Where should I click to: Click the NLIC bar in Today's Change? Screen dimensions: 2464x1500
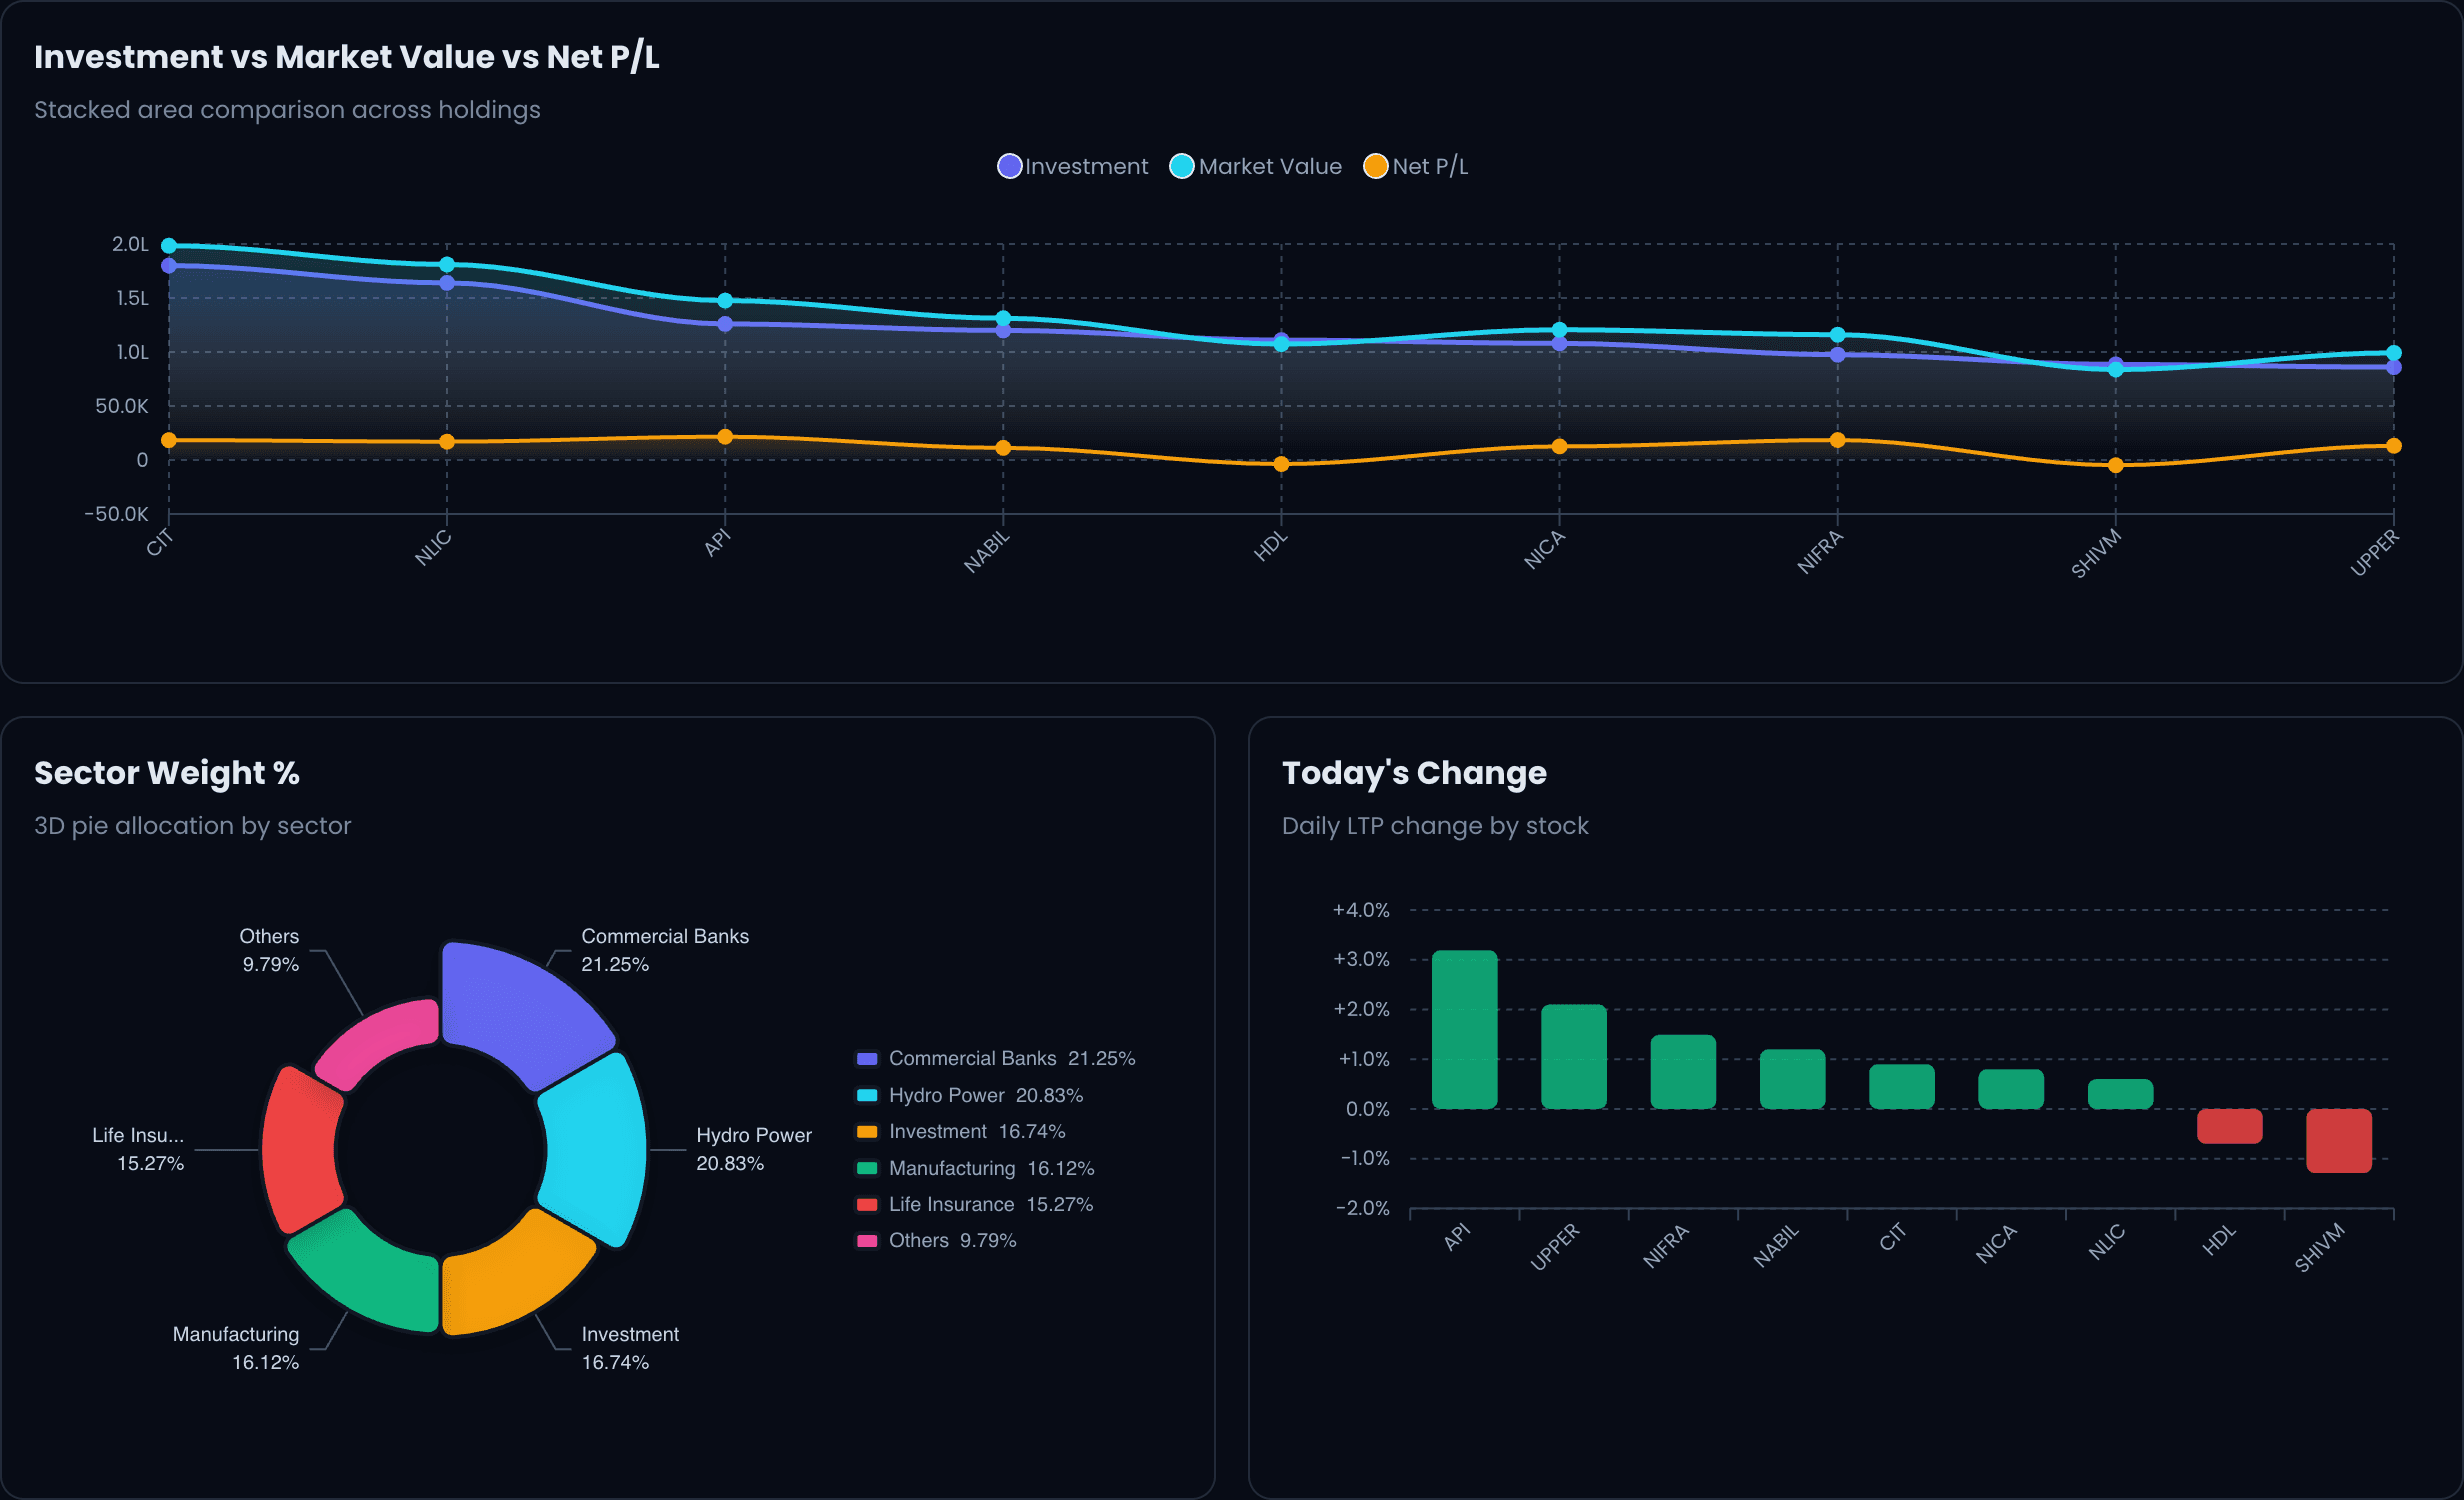[x=2120, y=1094]
